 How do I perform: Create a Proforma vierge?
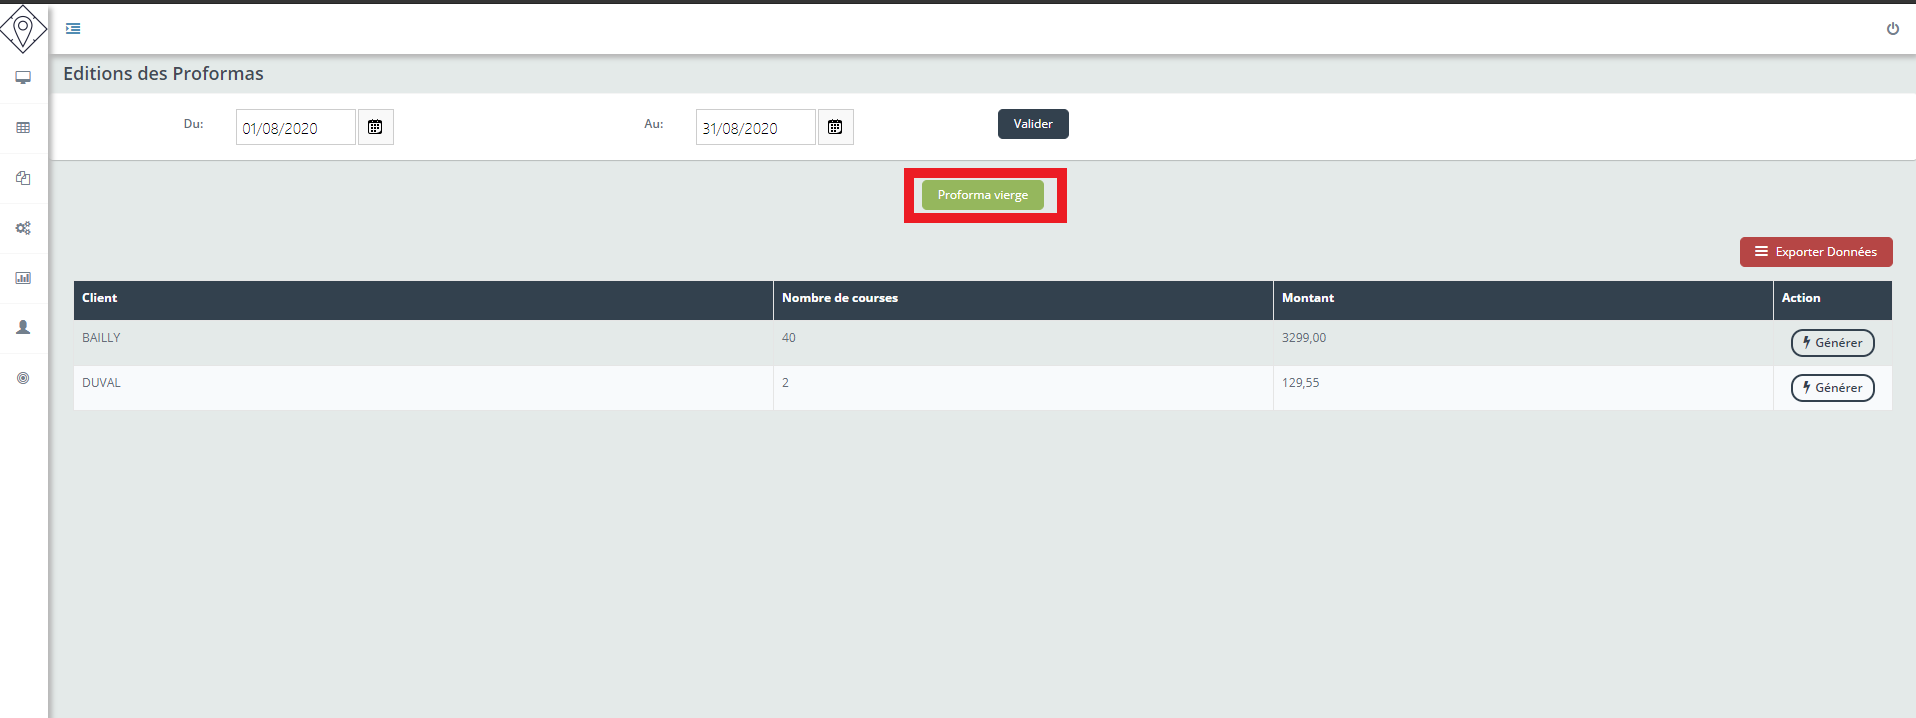pos(982,195)
